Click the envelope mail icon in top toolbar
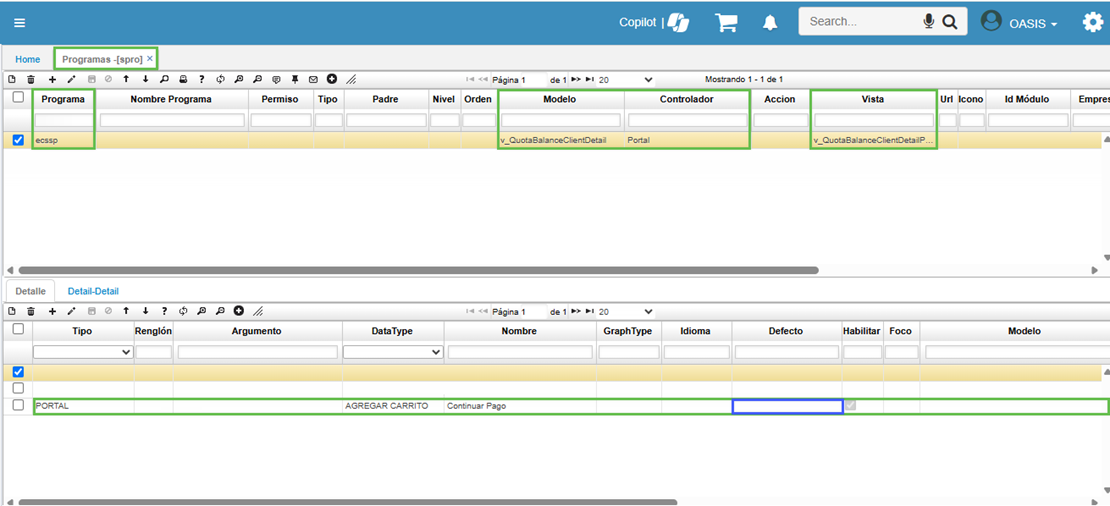The width and height of the screenshot is (1110, 506). click(313, 79)
